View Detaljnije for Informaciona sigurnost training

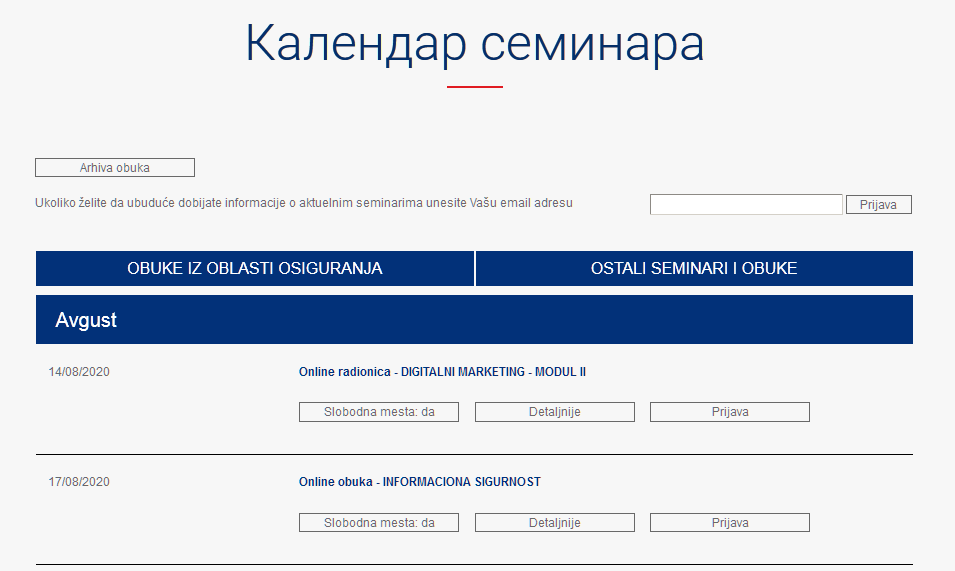[x=555, y=523]
